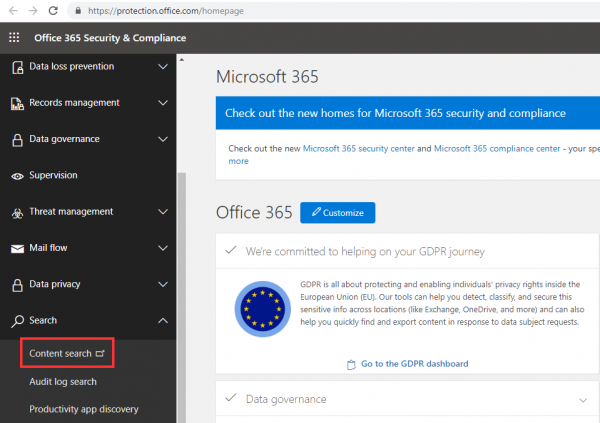The width and height of the screenshot is (600, 423).
Task: Click the Office 365 Security & Compliance title
Action: point(110,38)
